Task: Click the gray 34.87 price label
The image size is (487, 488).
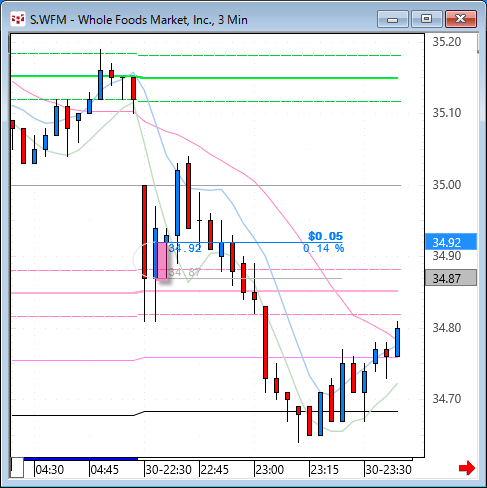Action: click(x=451, y=278)
